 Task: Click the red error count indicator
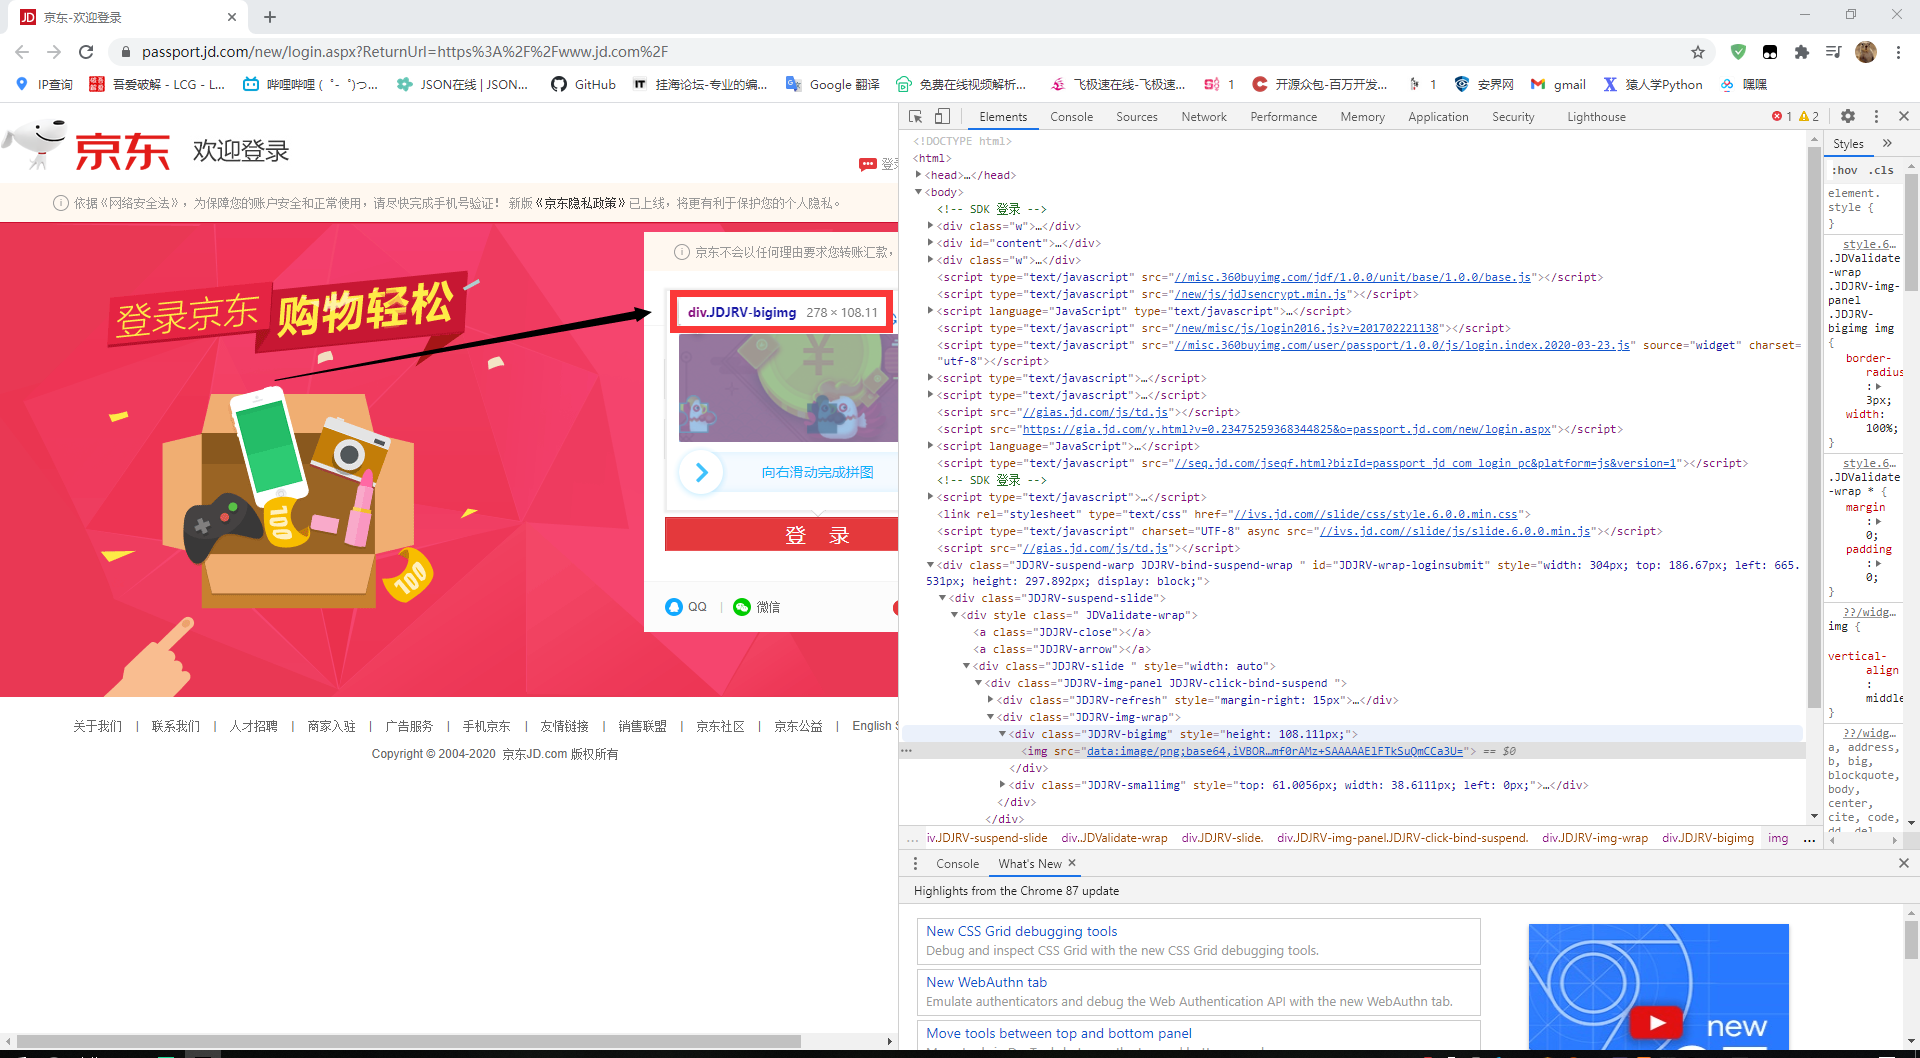(x=1782, y=116)
